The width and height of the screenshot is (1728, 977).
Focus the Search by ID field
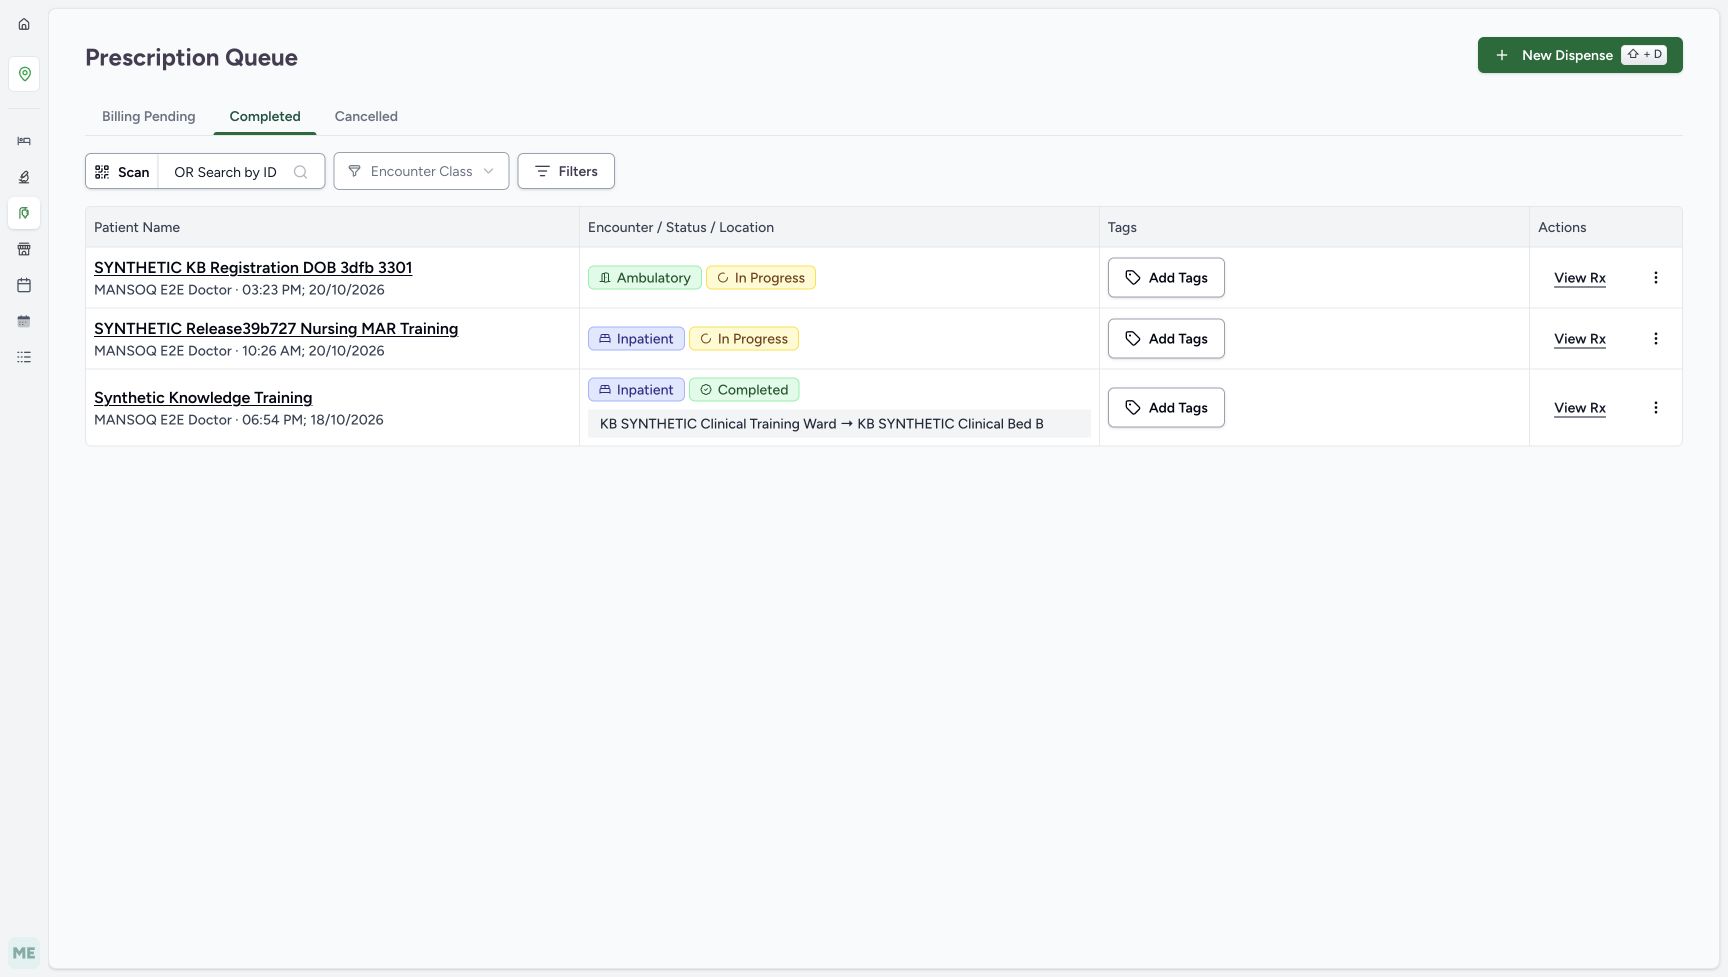coord(241,172)
